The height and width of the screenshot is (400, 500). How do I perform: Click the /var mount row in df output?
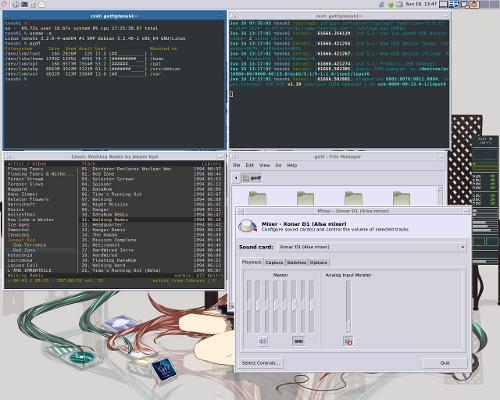83,74
